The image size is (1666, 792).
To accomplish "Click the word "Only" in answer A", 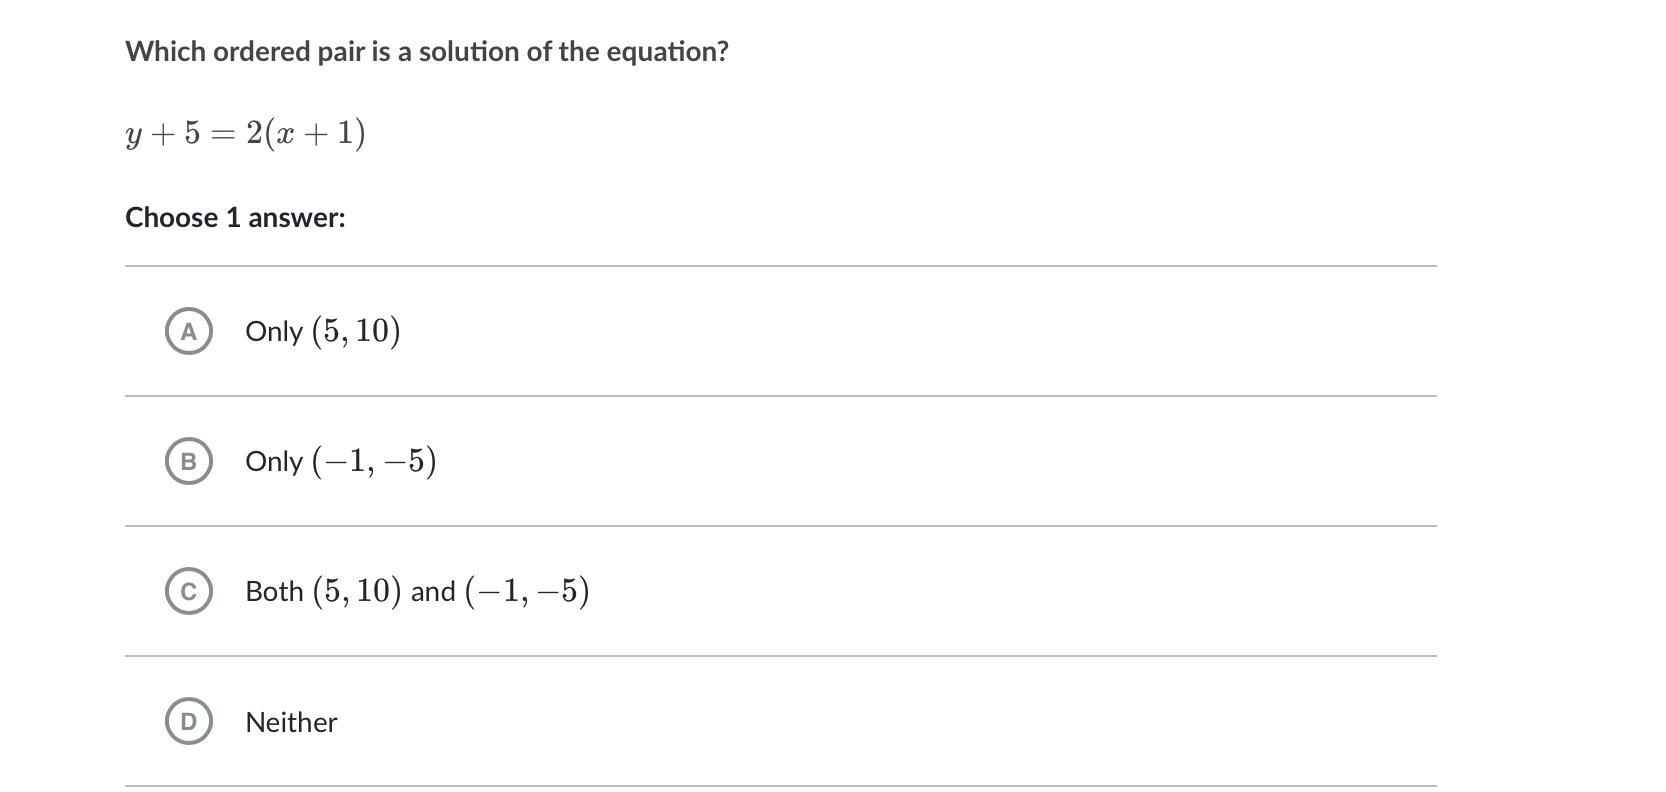I will pos(273,332).
